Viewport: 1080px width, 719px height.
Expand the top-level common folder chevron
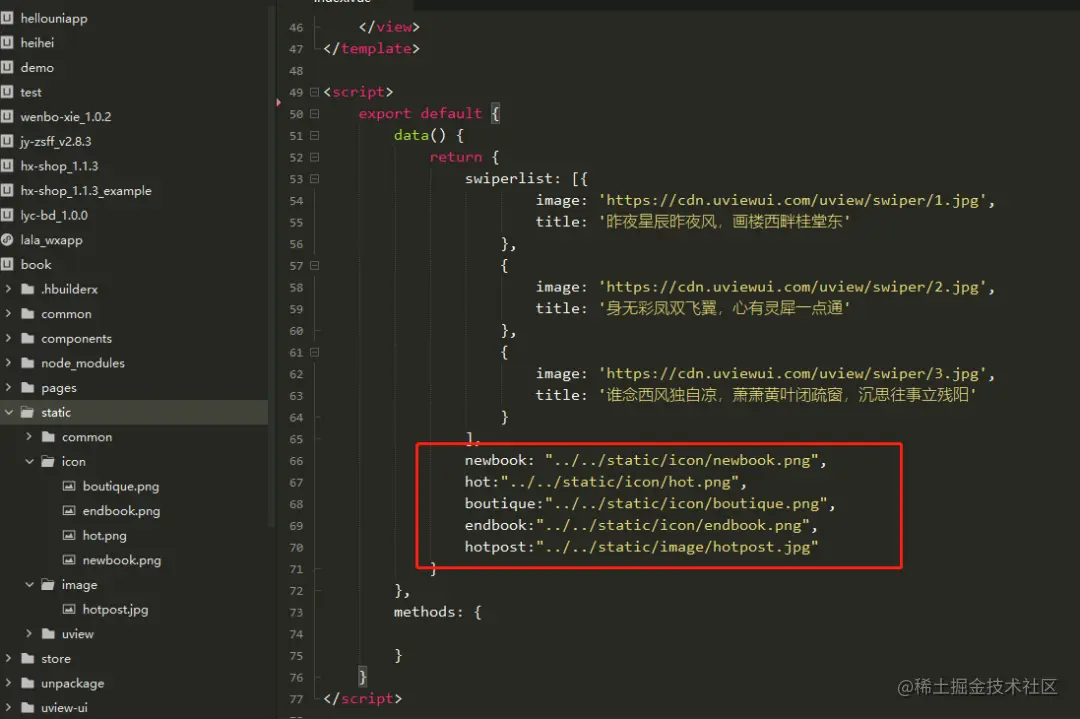point(8,313)
